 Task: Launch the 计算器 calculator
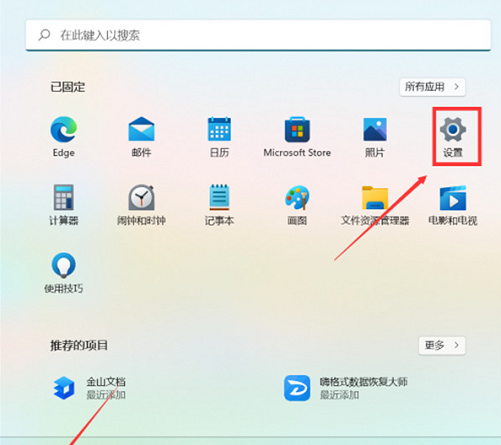click(64, 205)
